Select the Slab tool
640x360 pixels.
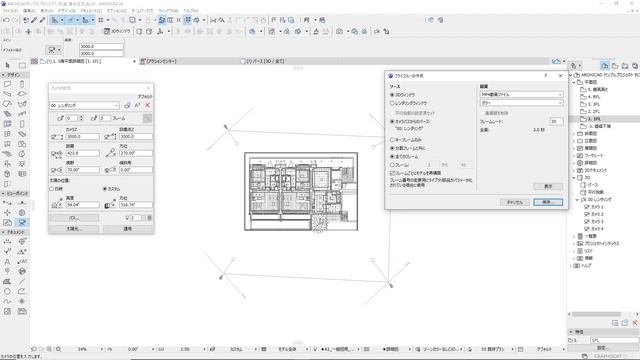[x=22, y=94]
